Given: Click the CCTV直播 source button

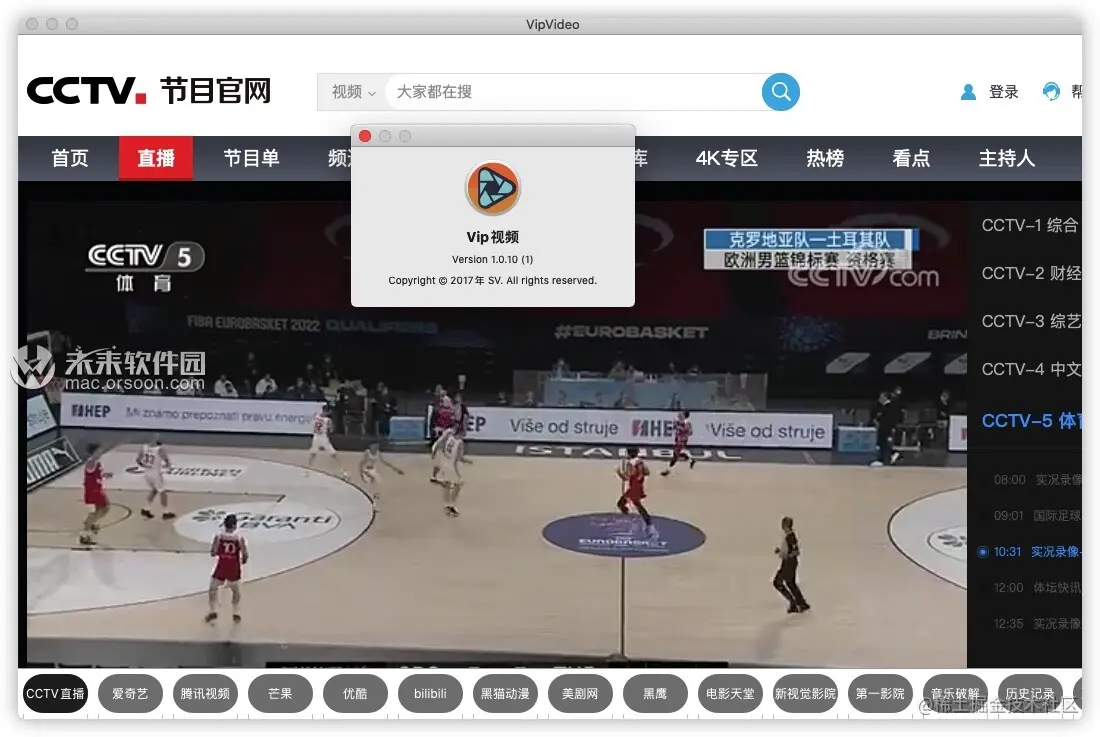Looking at the screenshot, I should (x=55, y=694).
